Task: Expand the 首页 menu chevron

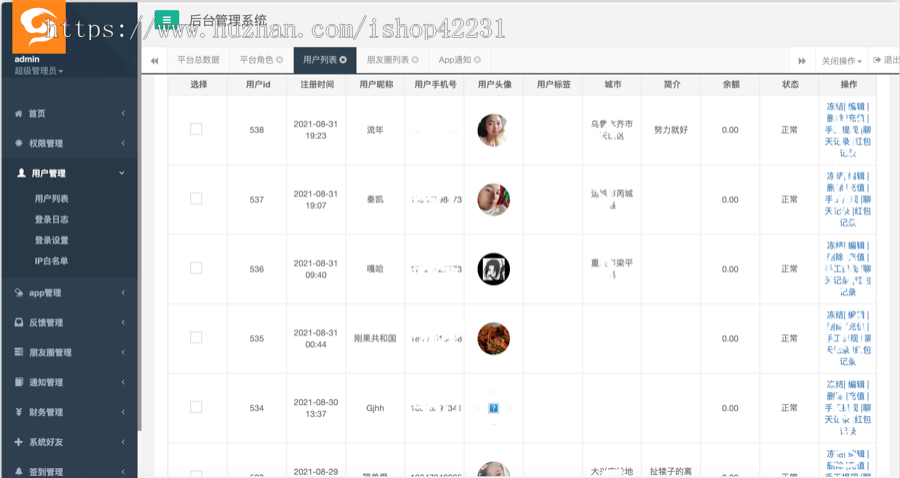Action: (x=123, y=114)
